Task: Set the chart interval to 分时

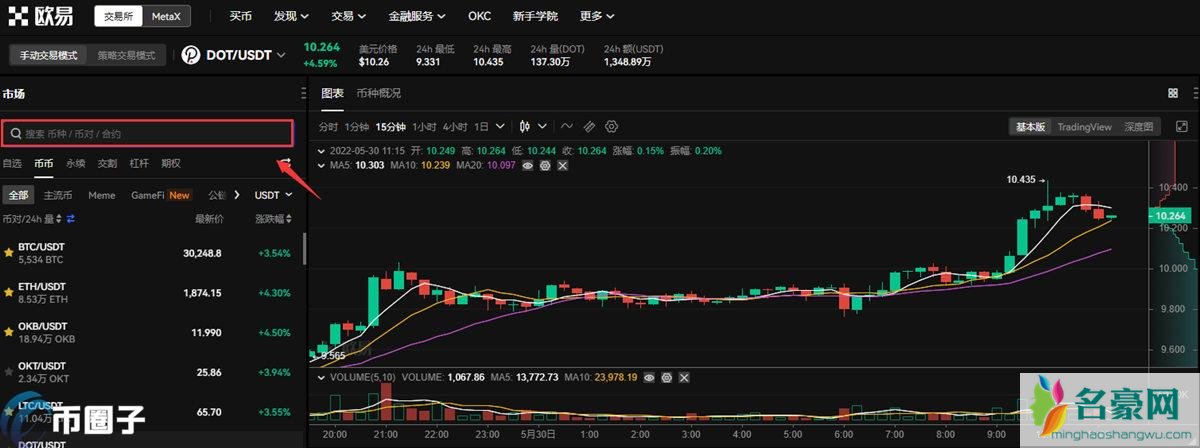Action: 329,127
